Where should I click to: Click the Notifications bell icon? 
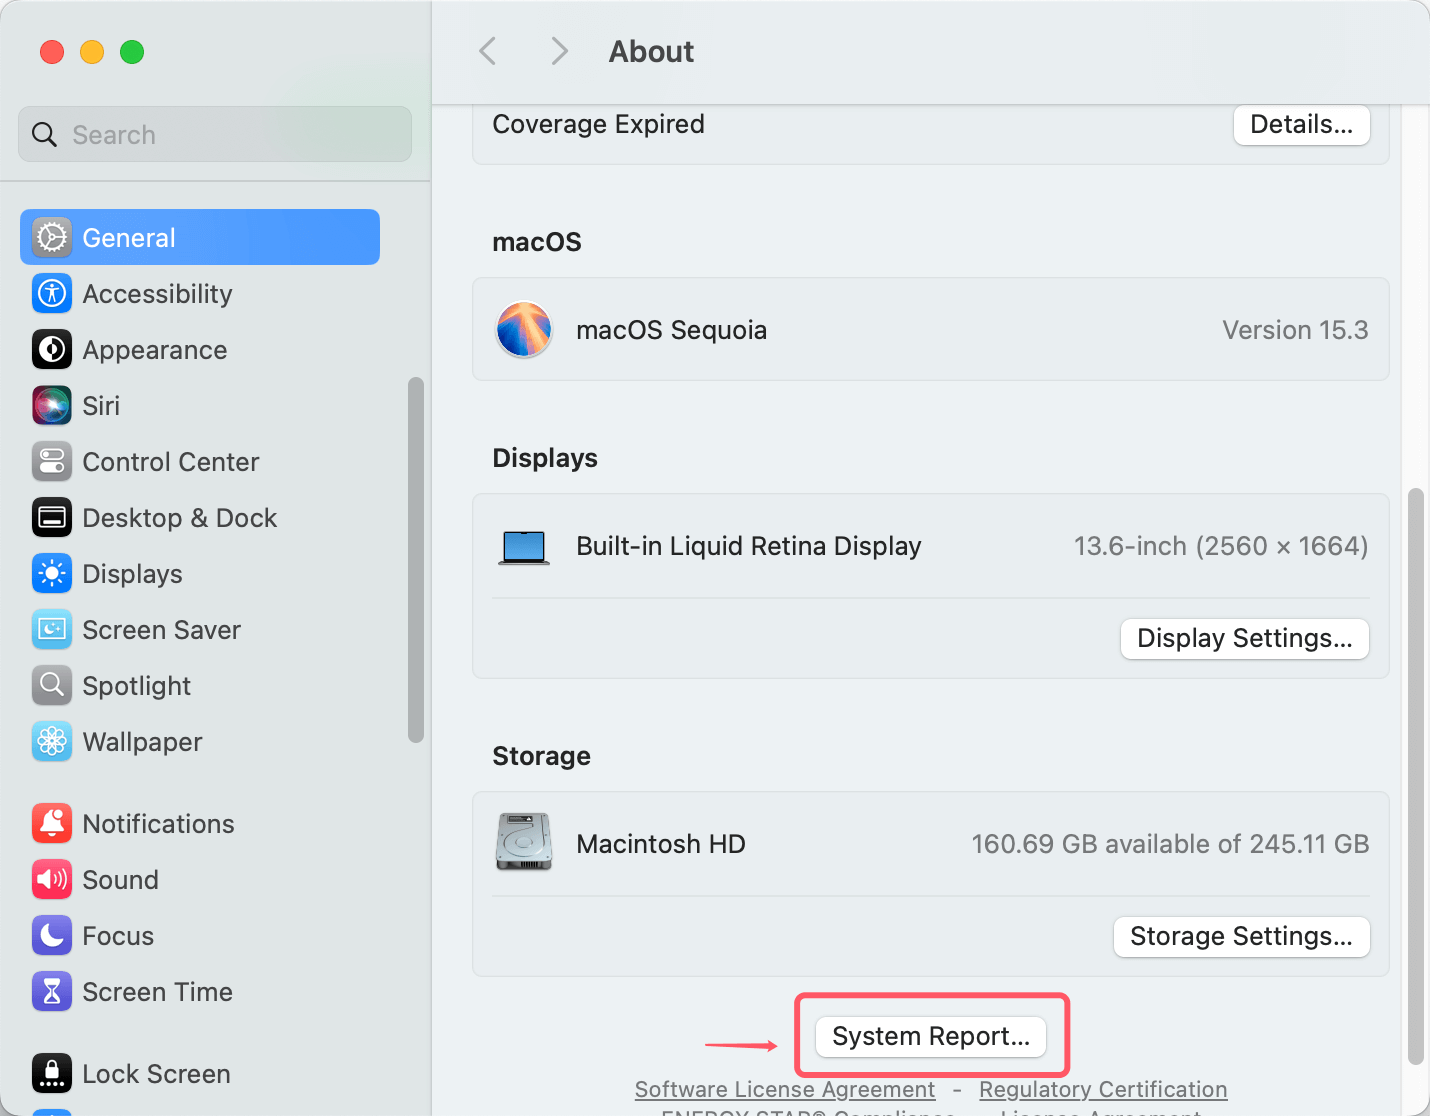coord(52,823)
